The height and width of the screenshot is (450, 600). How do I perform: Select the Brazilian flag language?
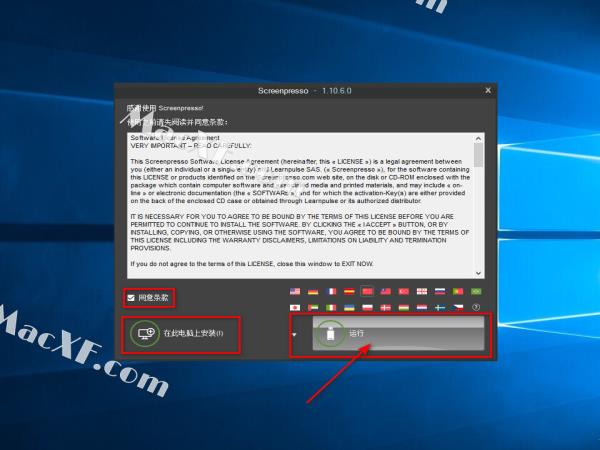click(x=476, y=292)
